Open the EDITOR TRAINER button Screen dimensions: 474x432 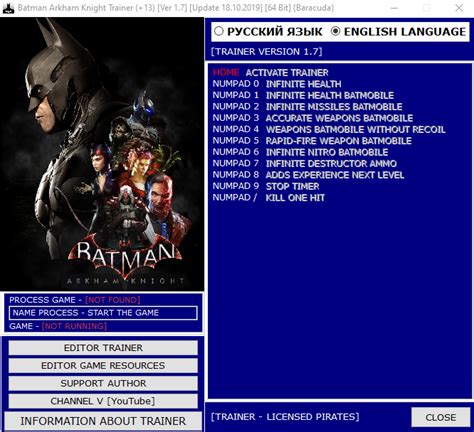tap(103, 348)
